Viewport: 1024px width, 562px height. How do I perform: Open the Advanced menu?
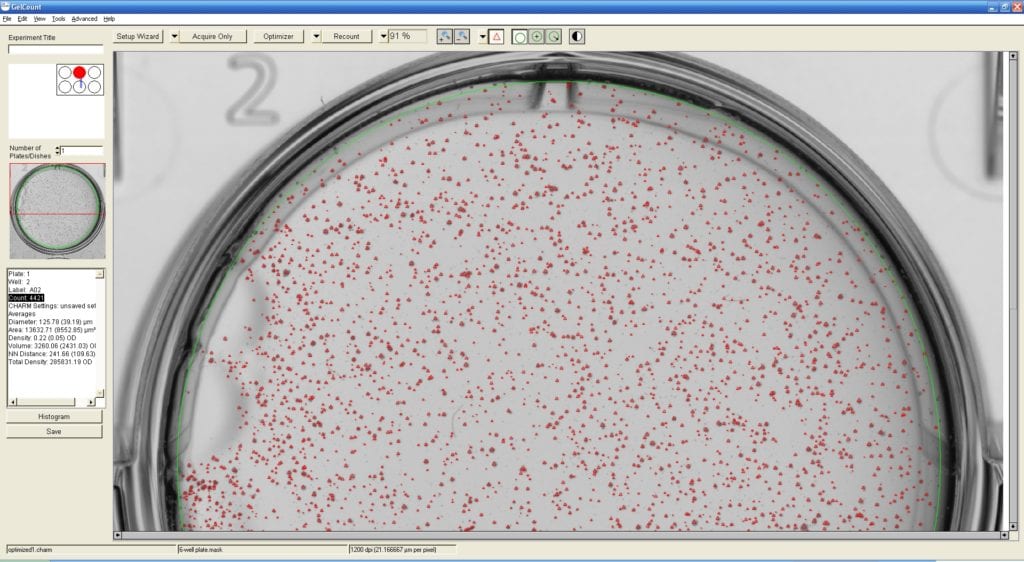click(x=85, y=18)
